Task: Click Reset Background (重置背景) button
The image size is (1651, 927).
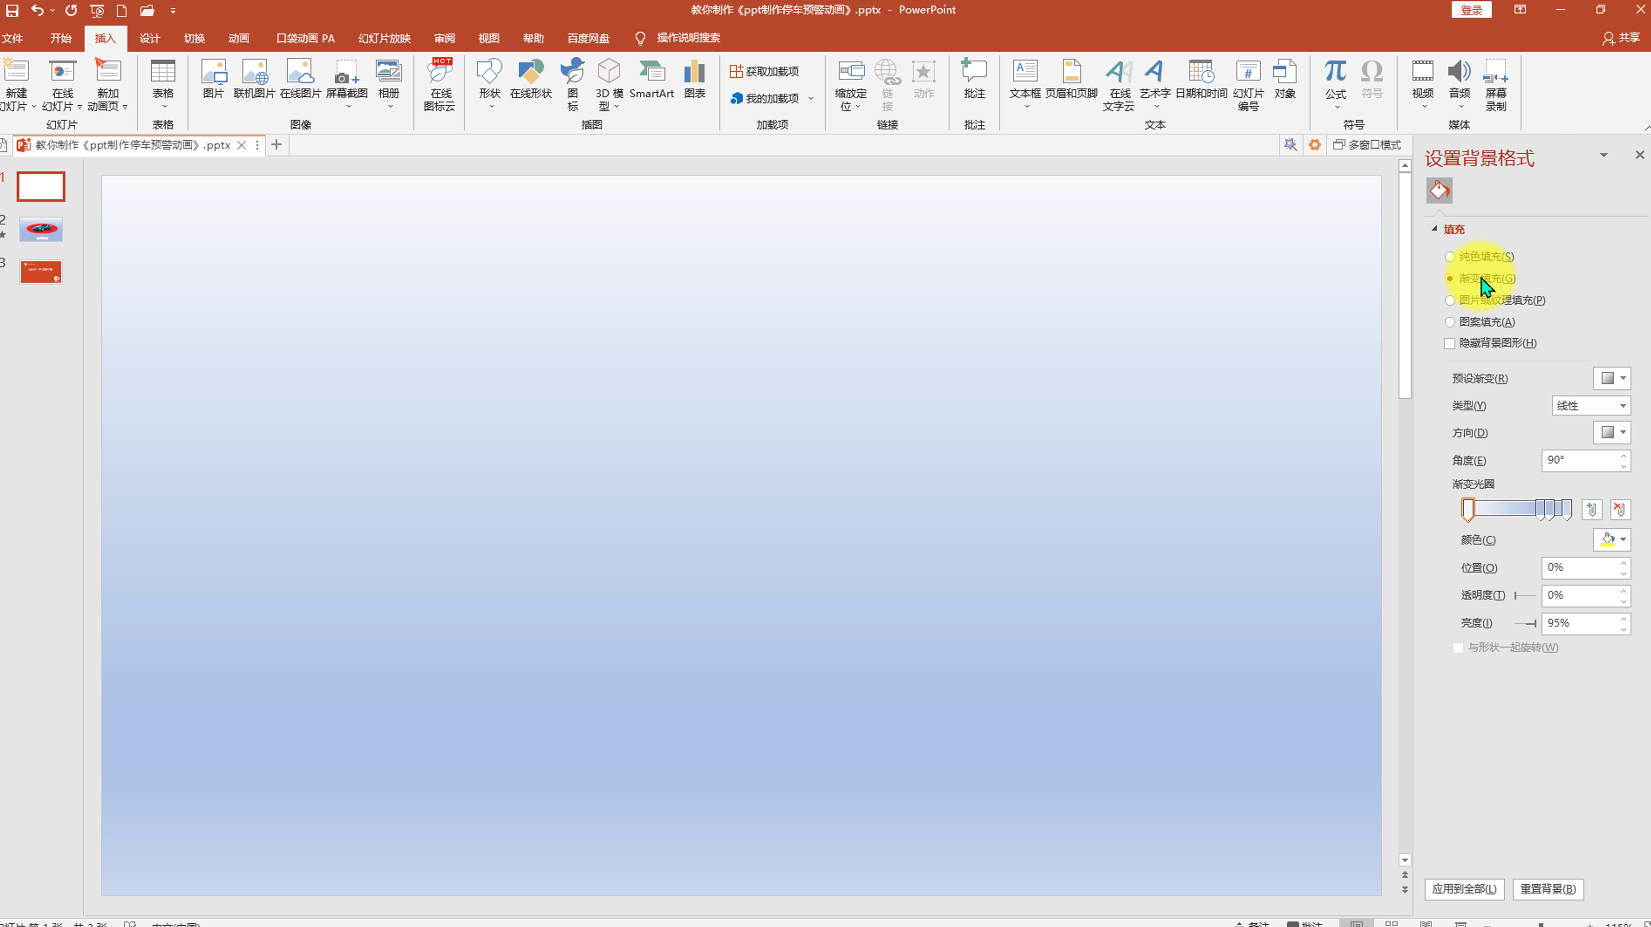Action: (1548, 889)
